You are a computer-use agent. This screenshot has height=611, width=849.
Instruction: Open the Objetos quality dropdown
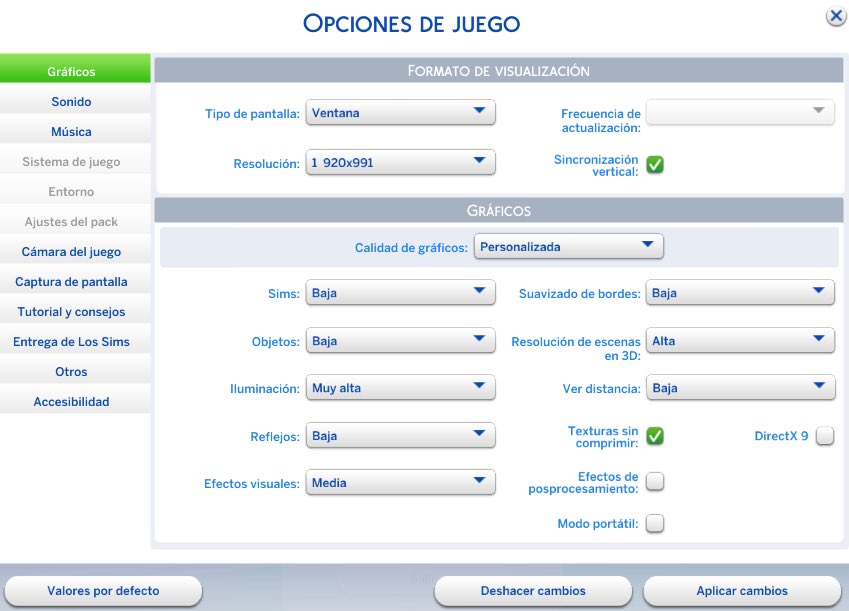point(400,341)
